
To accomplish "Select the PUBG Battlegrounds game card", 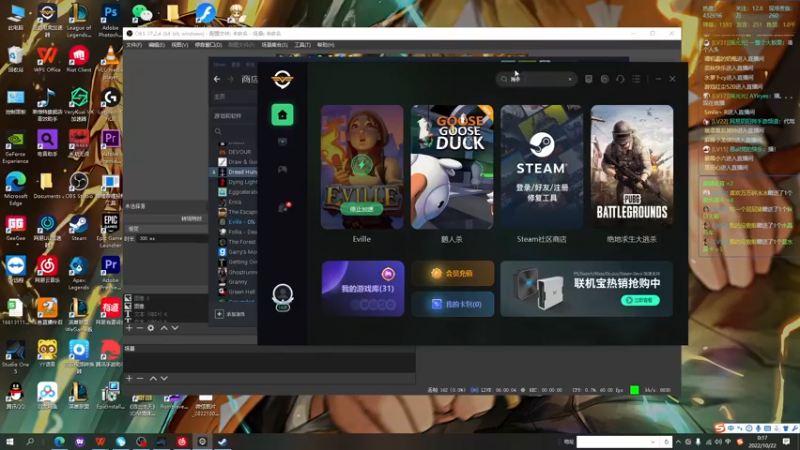I will click(x=632, y=167).
